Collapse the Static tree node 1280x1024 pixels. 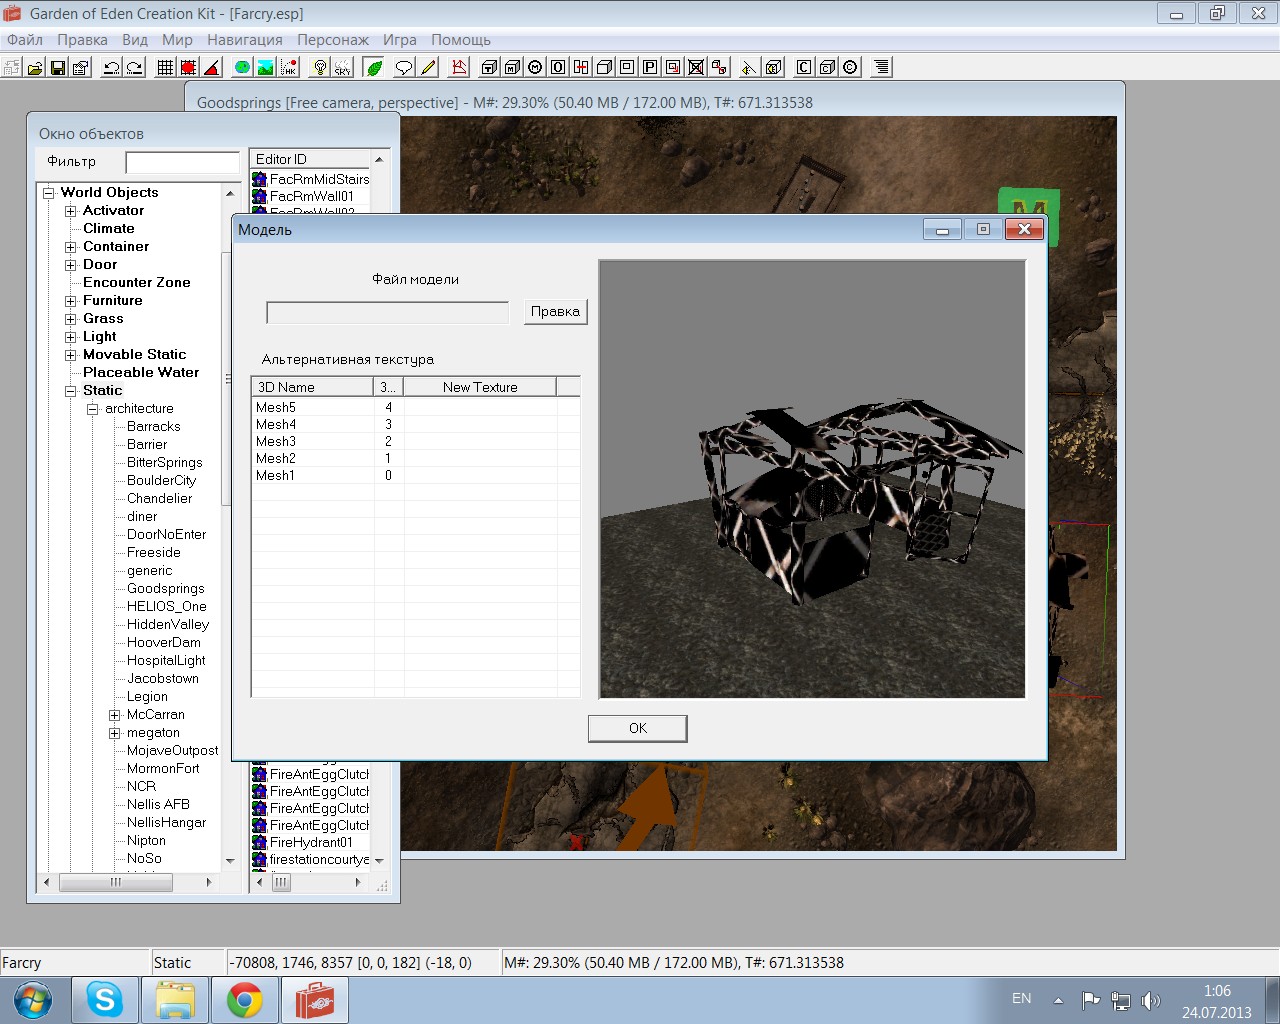(x=70, y=391)
